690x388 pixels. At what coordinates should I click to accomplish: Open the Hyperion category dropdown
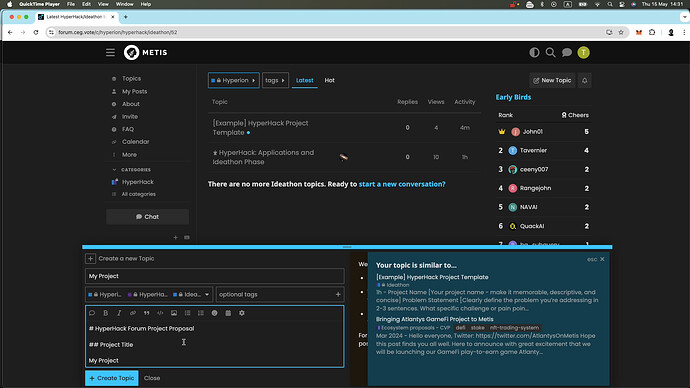tap(234, 81)
